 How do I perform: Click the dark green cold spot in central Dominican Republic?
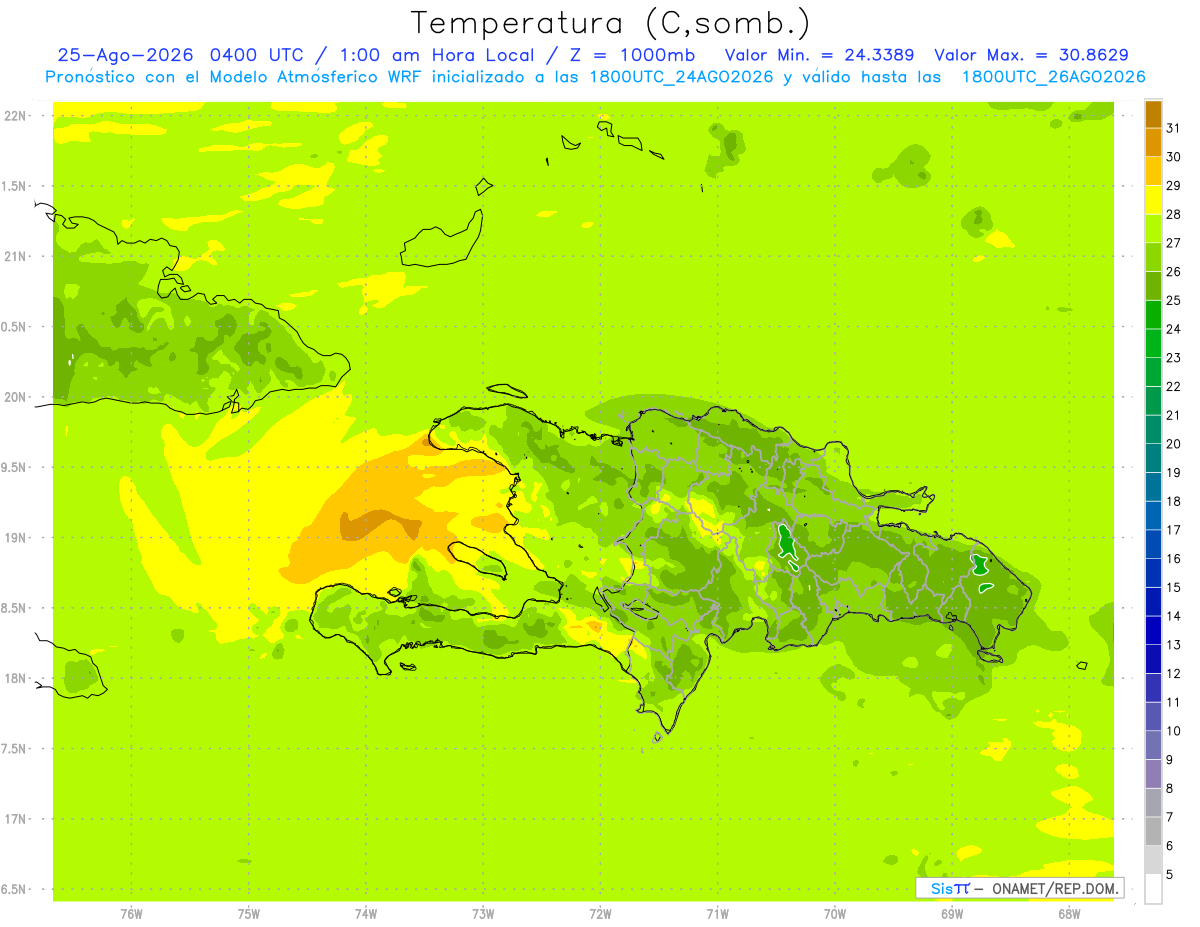click(x=786, y=543)
